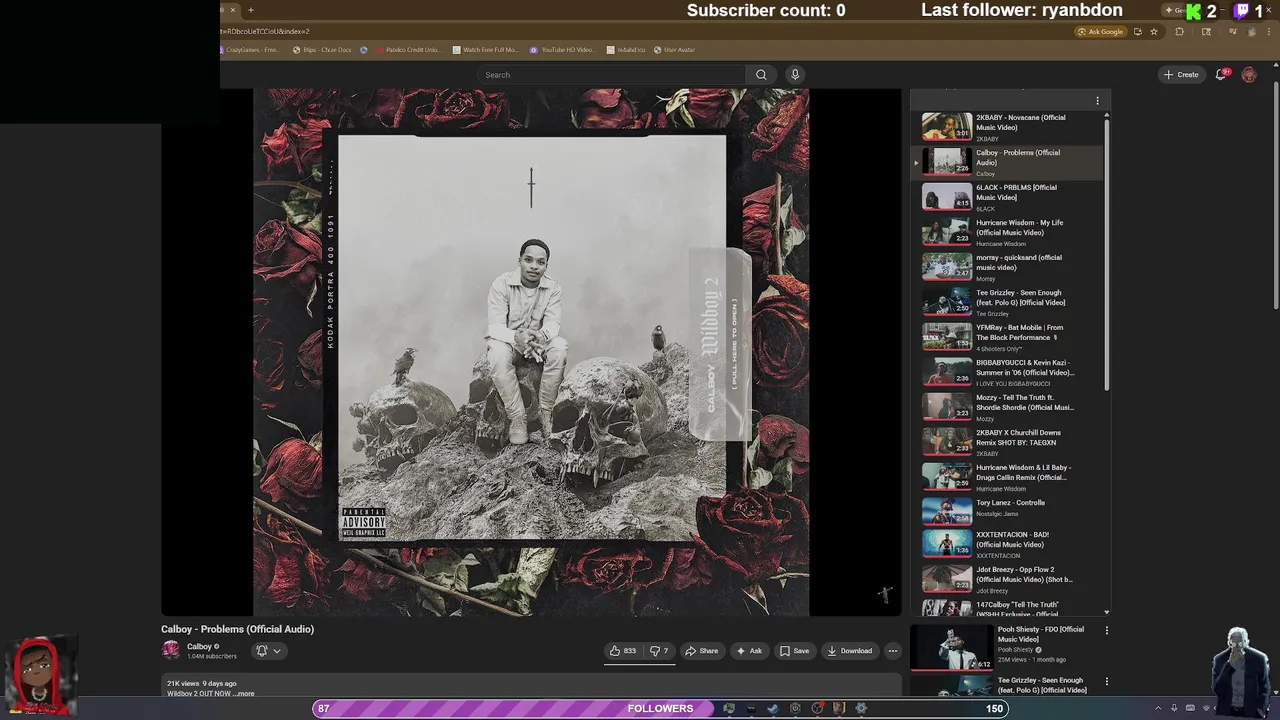This screenshot has width=1280, height=720.
Task: Activate voice search microphone icon
Action: click(x=795, y=75)
